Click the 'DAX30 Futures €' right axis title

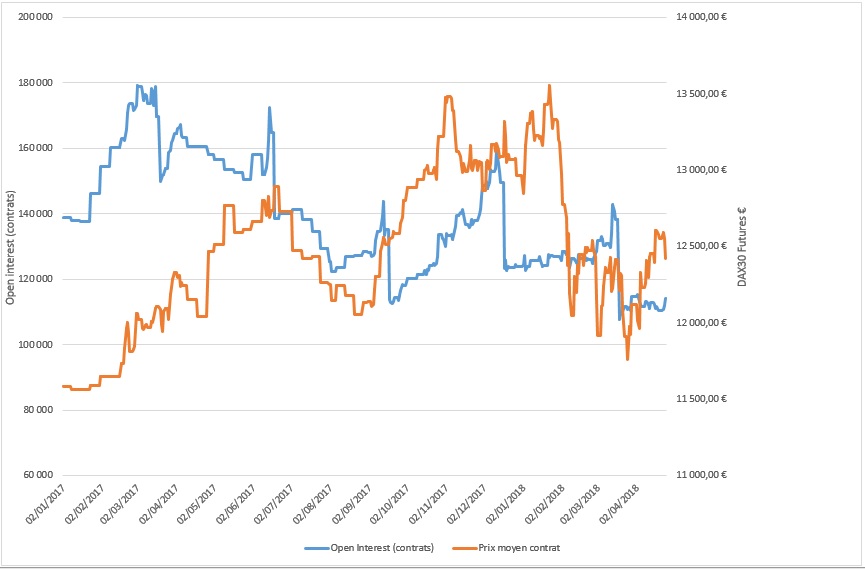pyautogui.click(x=742, y=247)
